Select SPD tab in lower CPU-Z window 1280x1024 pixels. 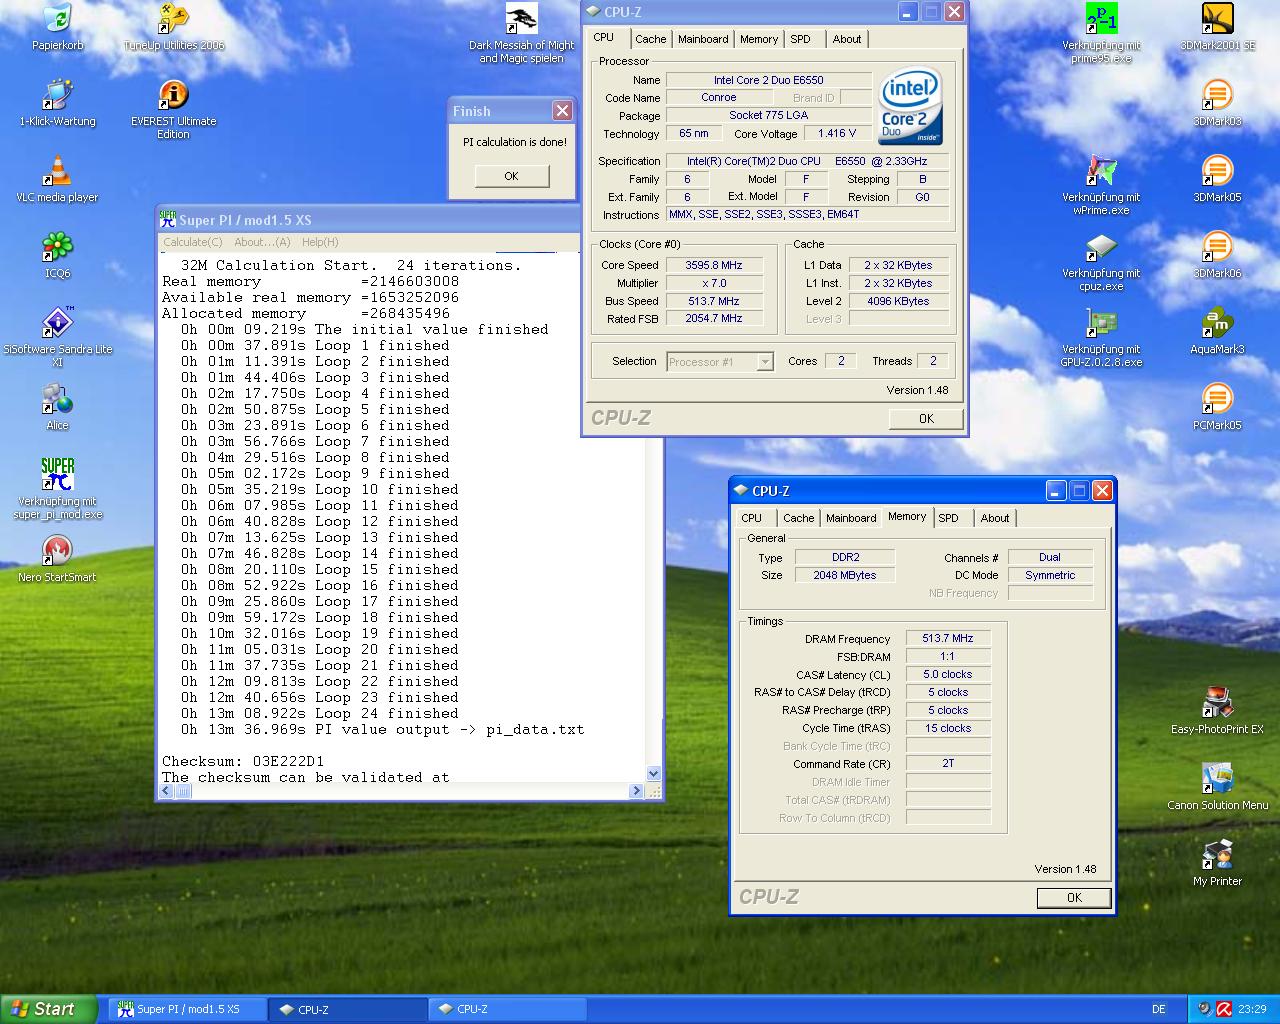pos(949,518)
